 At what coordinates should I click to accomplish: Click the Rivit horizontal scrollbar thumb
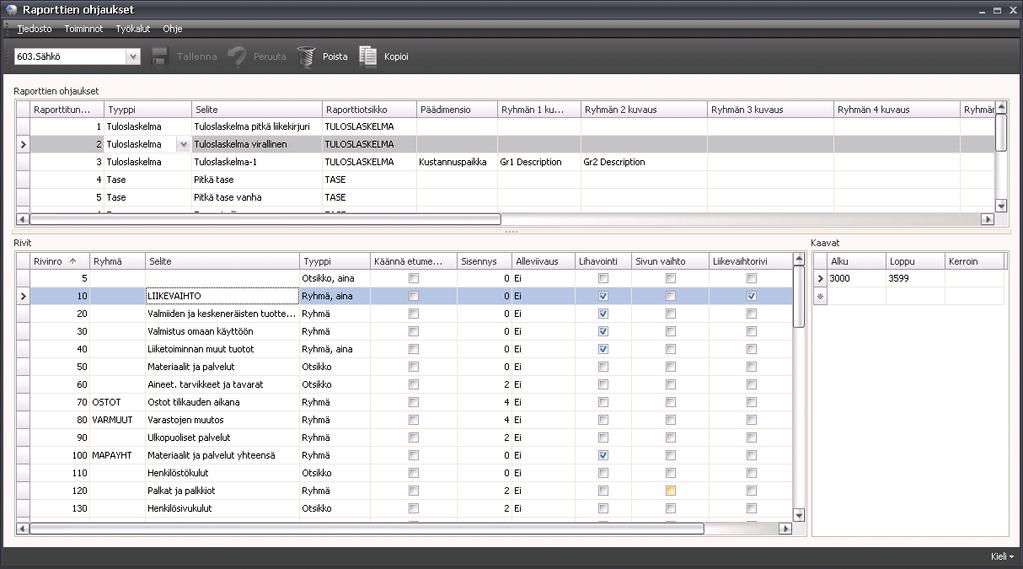pyautogui.click(x=367, y=529)
